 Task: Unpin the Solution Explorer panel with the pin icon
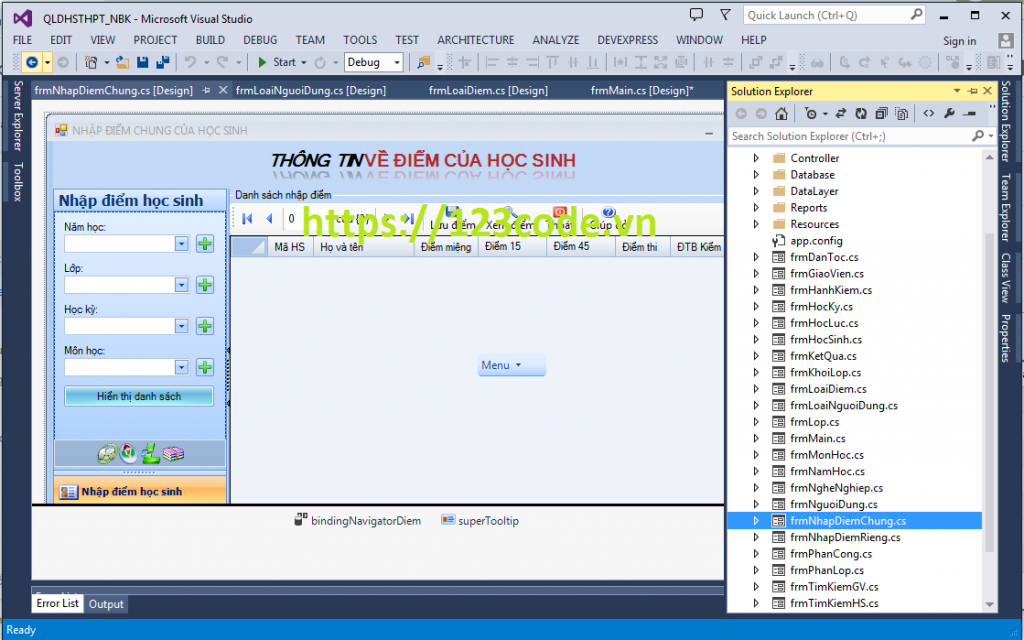972,91
